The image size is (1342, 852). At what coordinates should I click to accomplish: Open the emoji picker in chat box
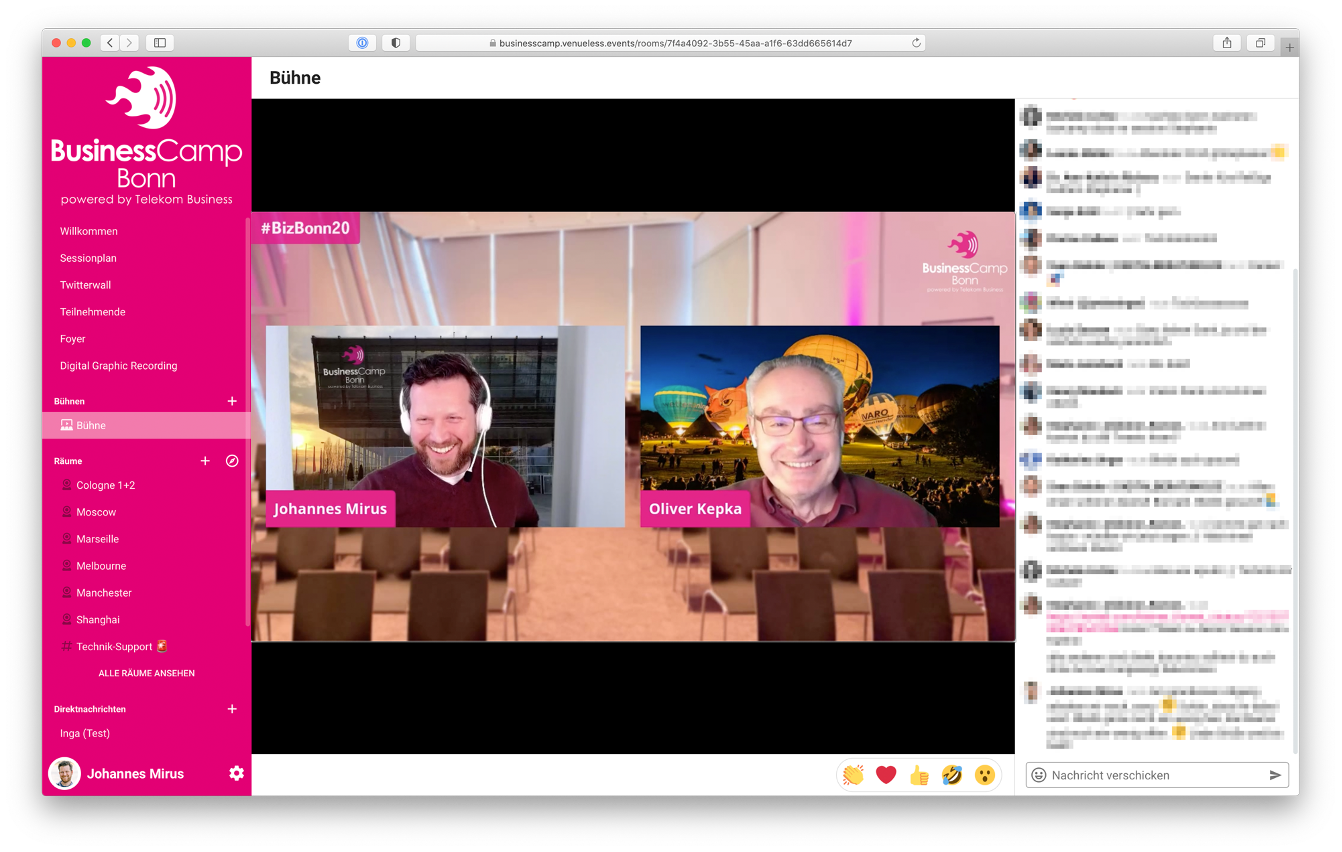[x=1039, y=775]
